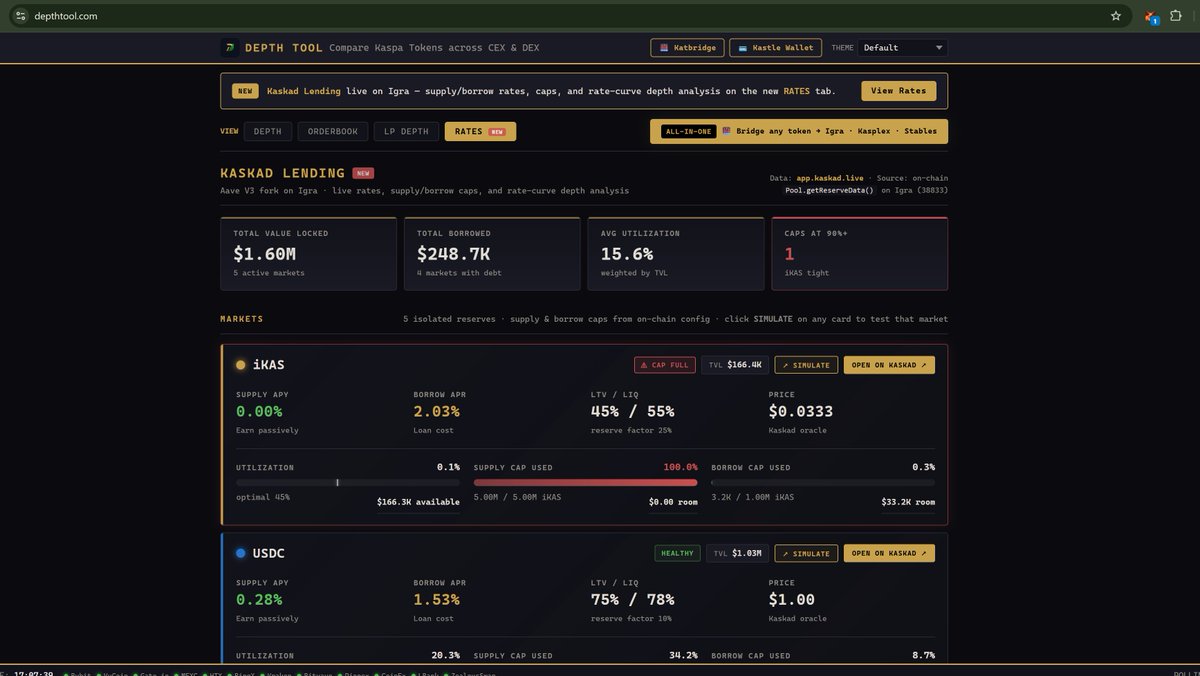Image resolution: width=1200 pixels, height=676 pixels.
Task: Switch to the LP Depth view tab
Action: click(x=405, y=131)
